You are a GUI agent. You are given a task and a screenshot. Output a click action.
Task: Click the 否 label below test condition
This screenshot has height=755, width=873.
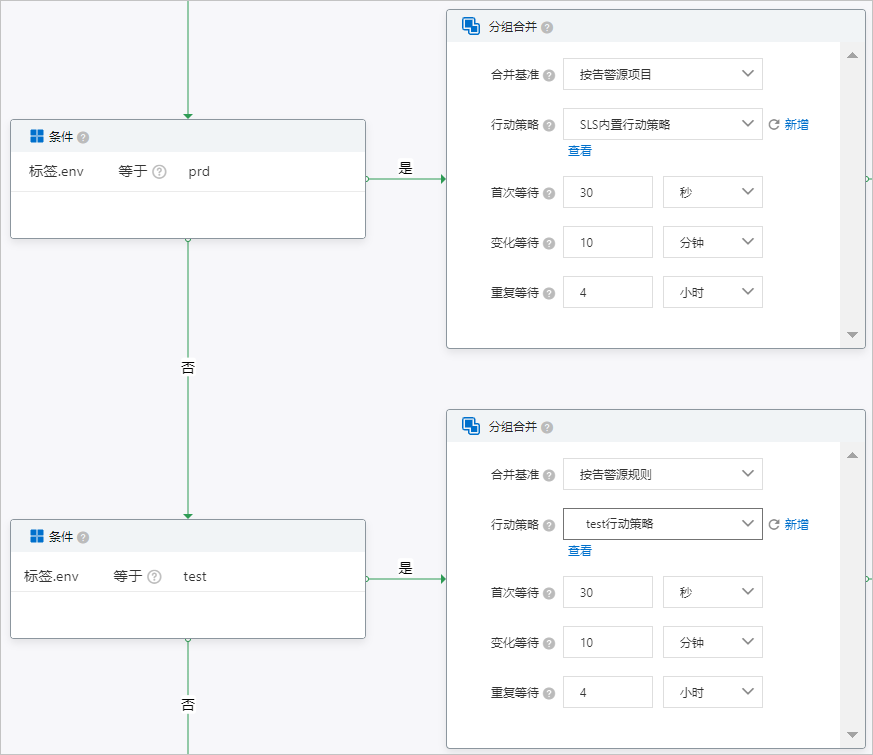pyautogui.click(x=188, y=705)
